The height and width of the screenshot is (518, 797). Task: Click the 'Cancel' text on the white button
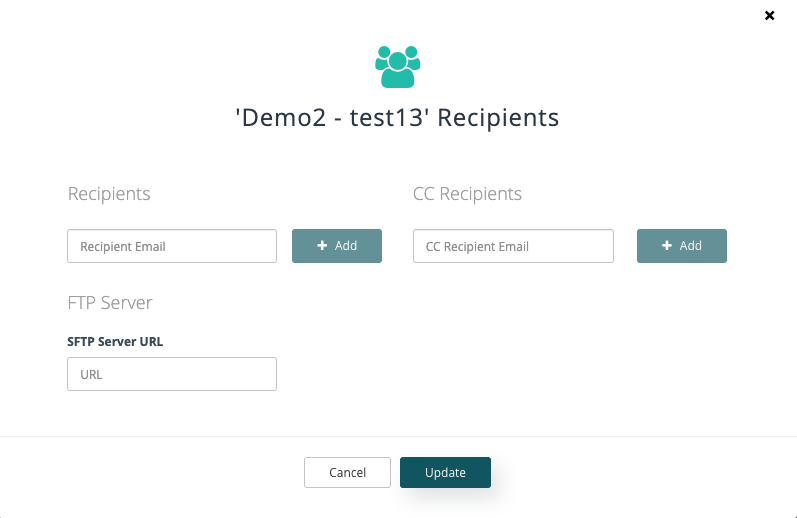coord(347,473)
